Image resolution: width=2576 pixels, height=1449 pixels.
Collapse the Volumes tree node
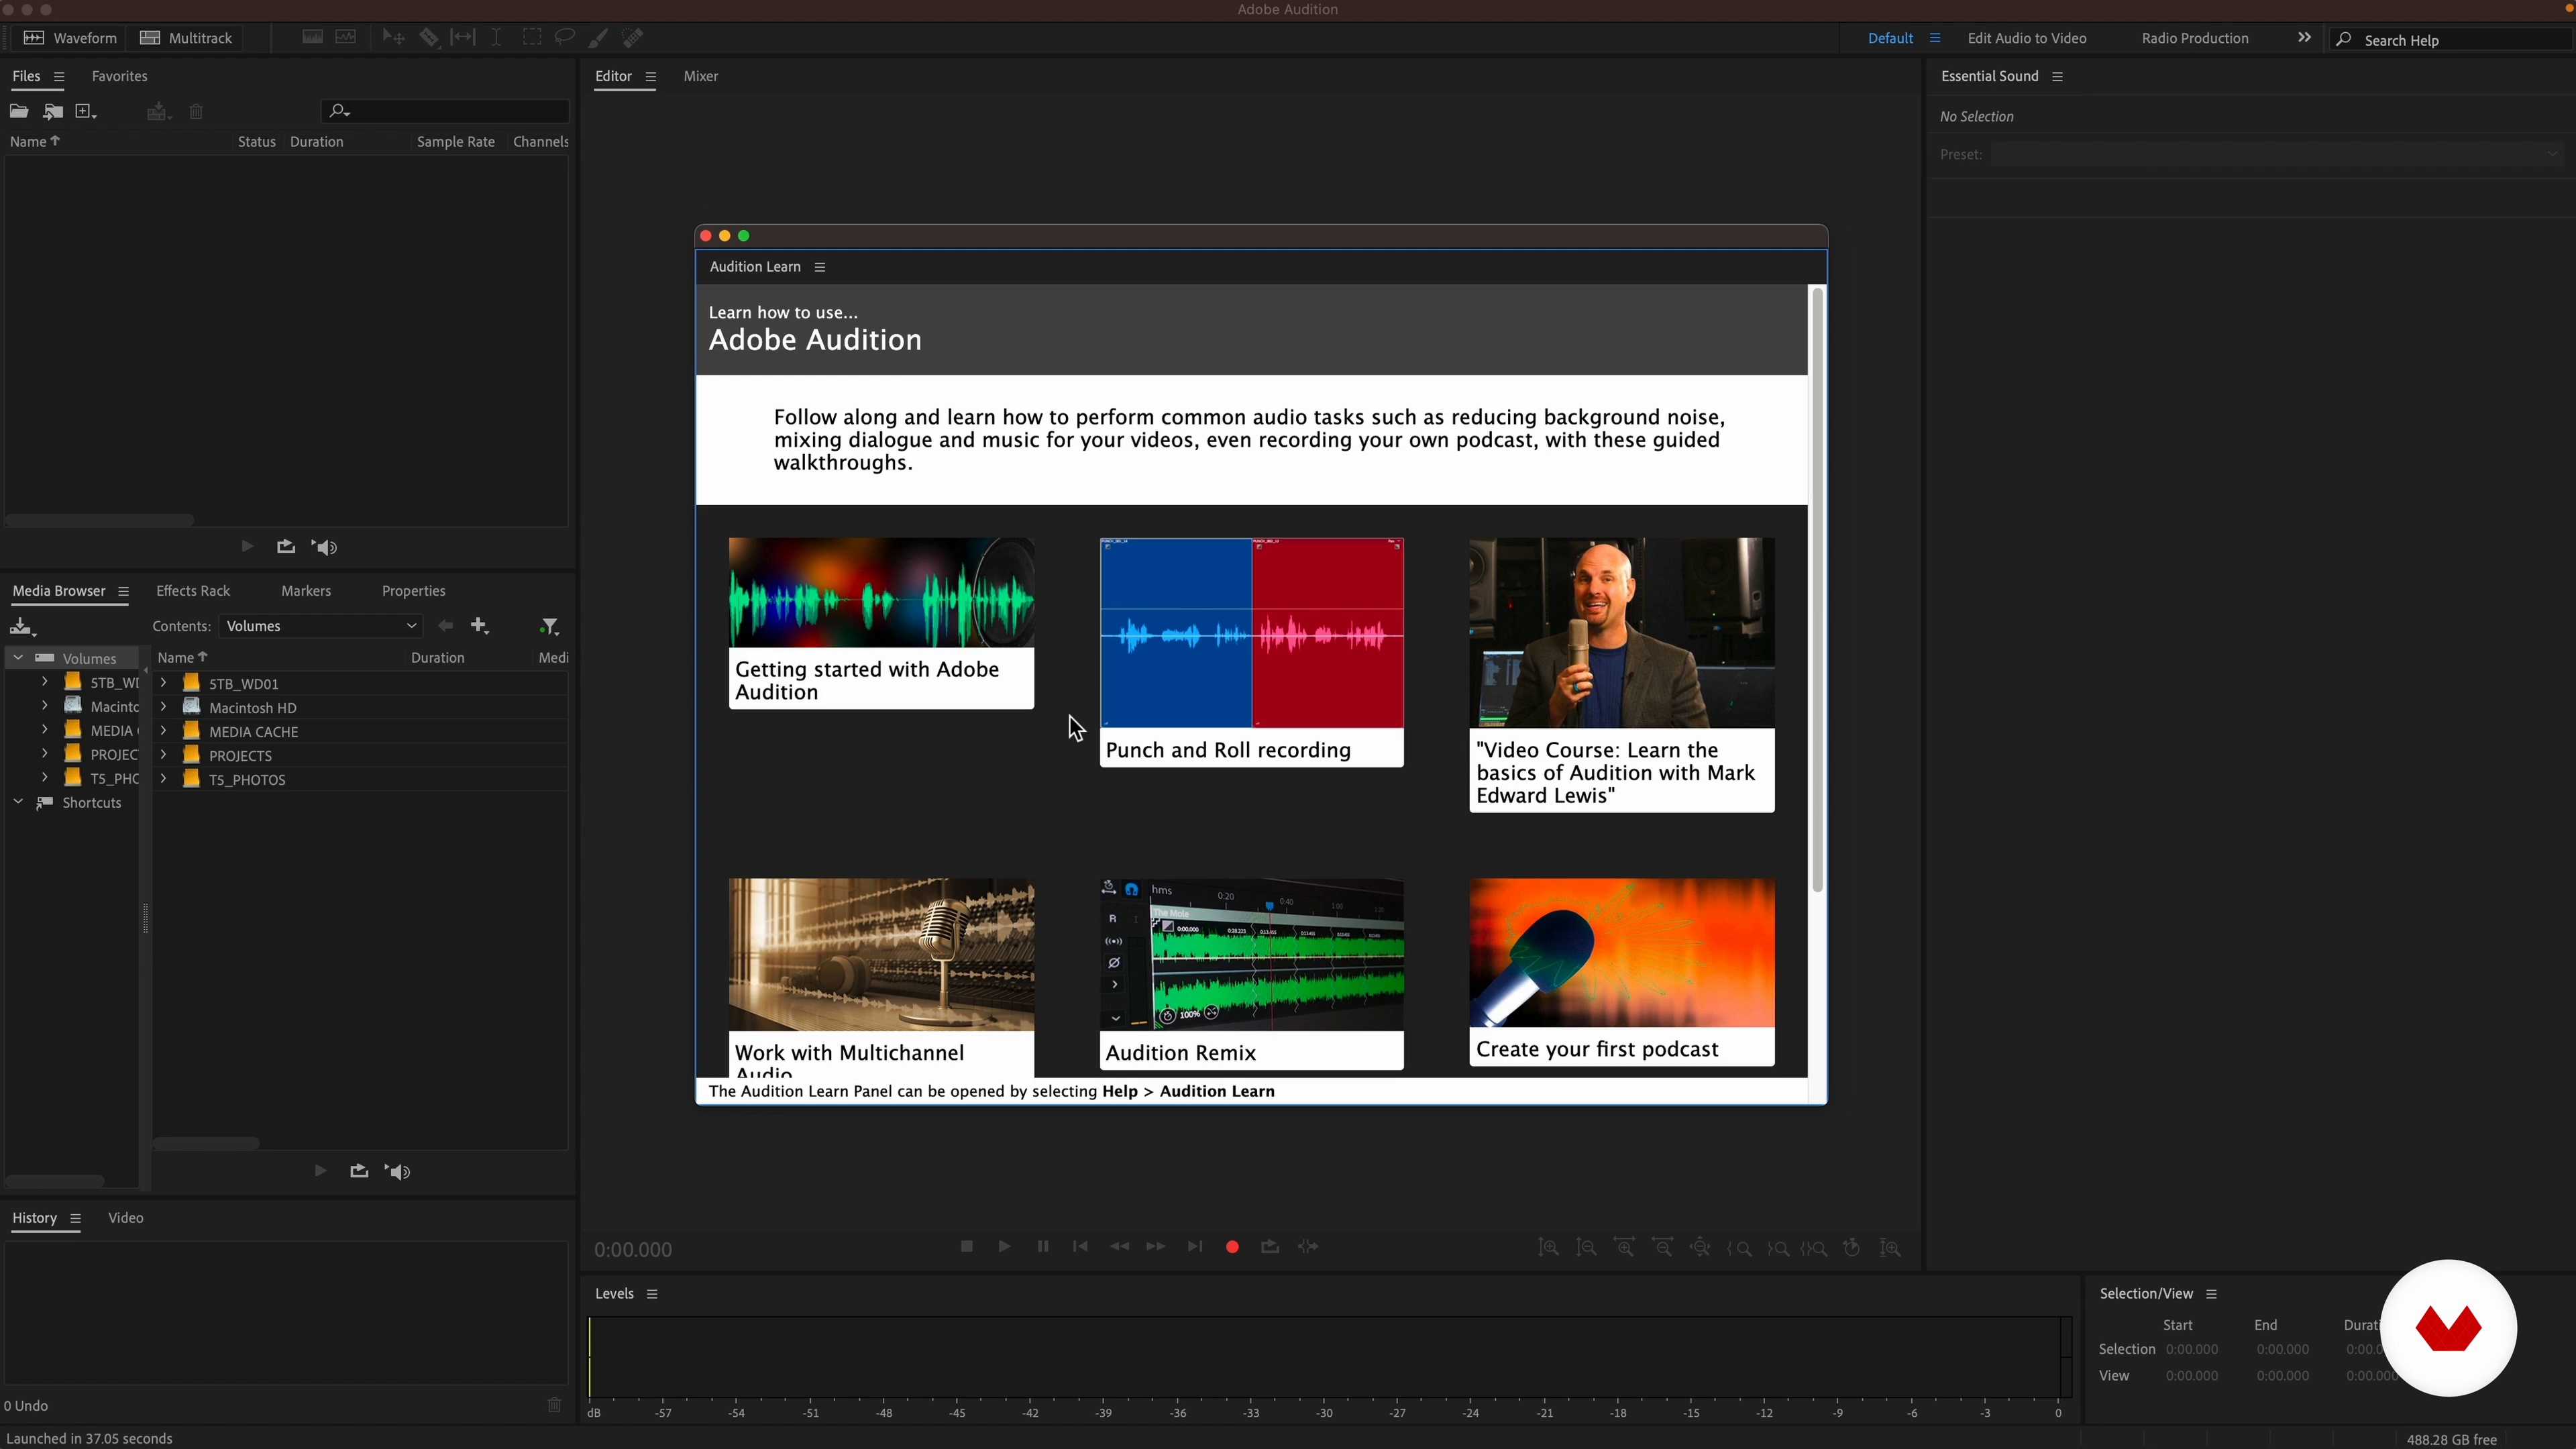[18, 658]
